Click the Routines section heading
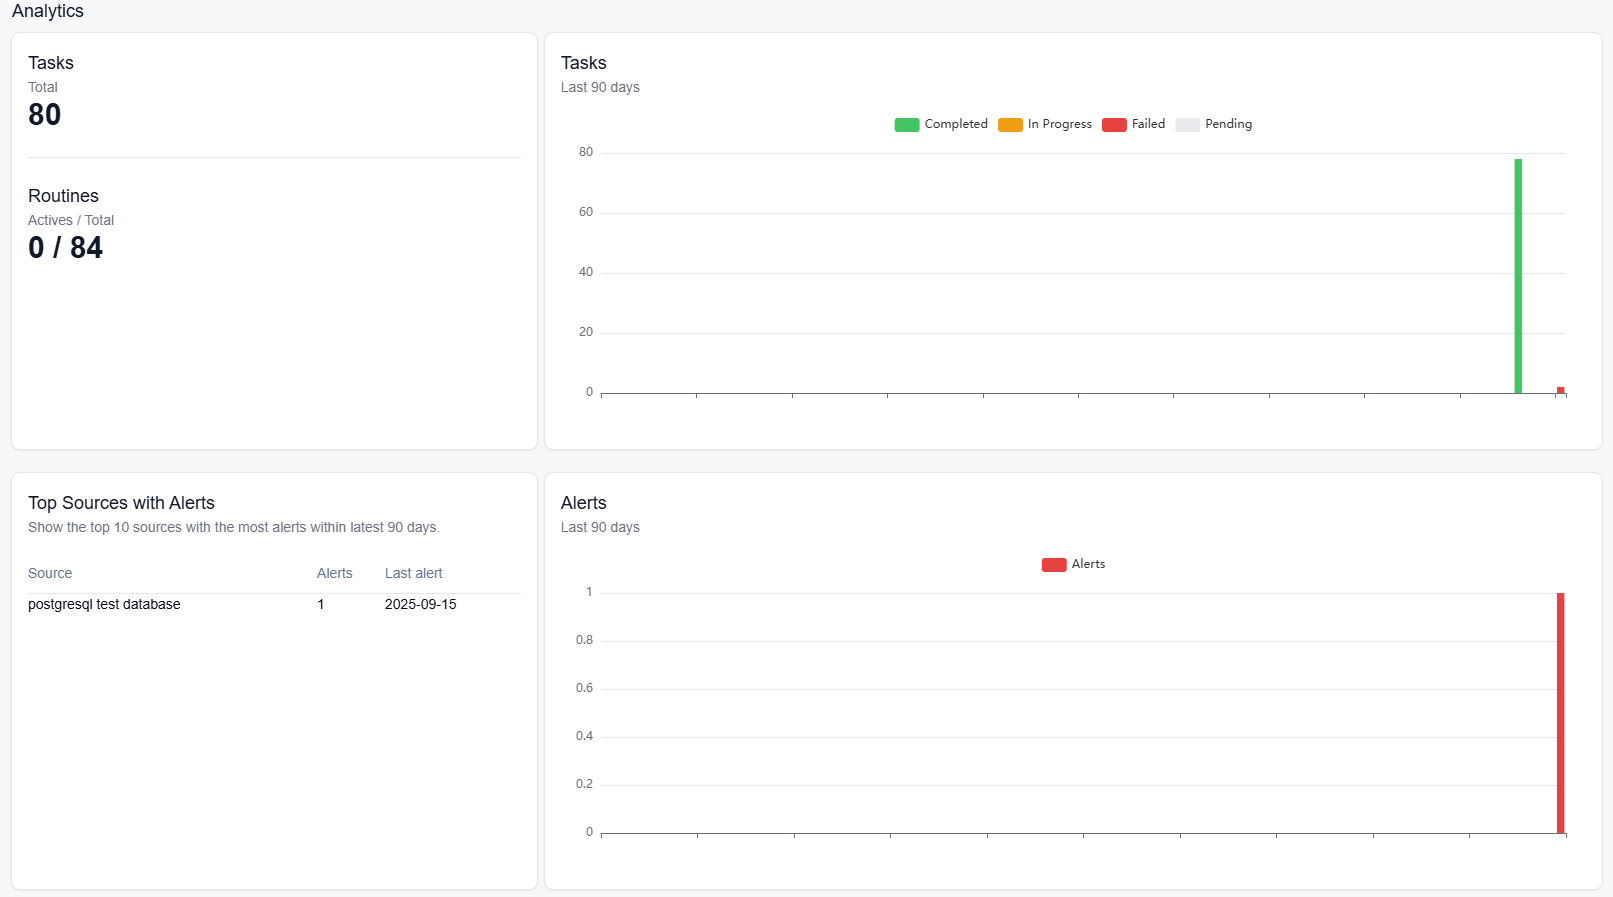The image size is (1613, 897). [63, 196]
